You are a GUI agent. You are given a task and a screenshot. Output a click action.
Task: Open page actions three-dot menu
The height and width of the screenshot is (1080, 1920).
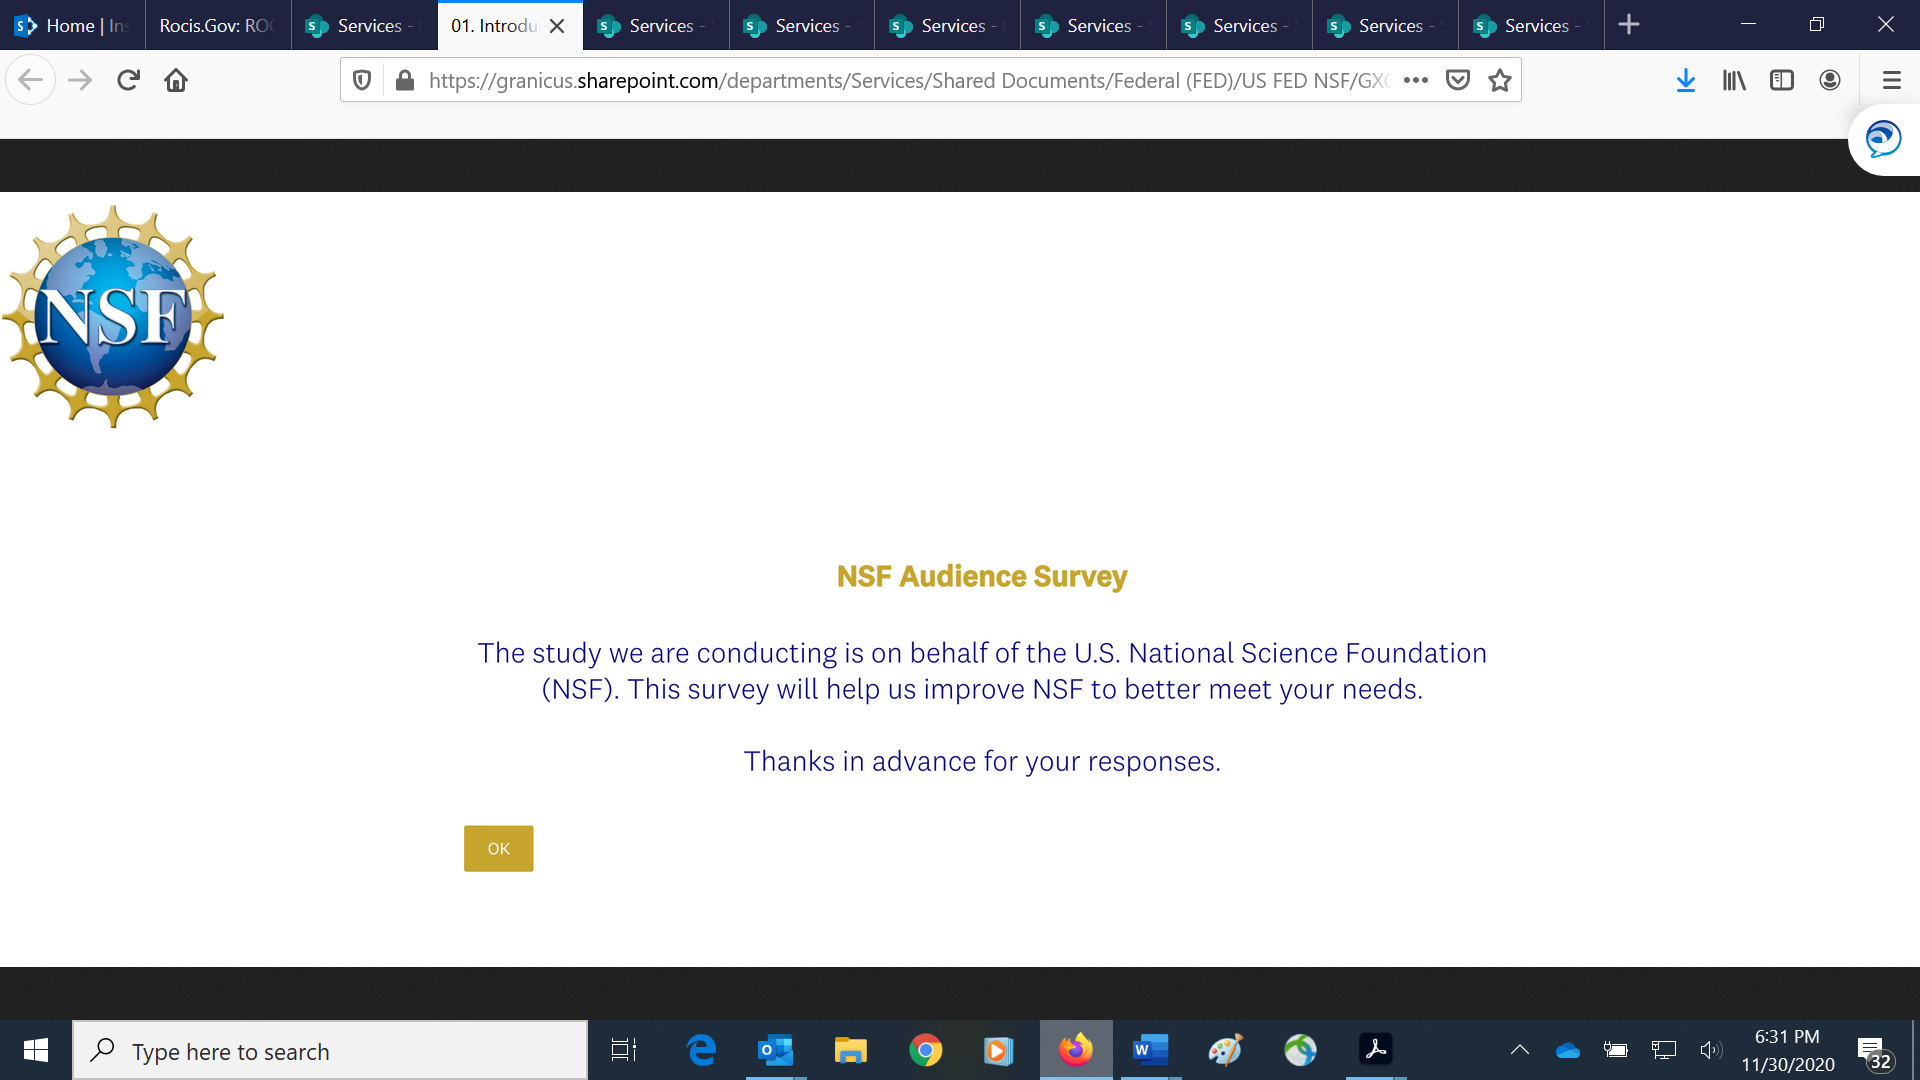[1416, 80]
